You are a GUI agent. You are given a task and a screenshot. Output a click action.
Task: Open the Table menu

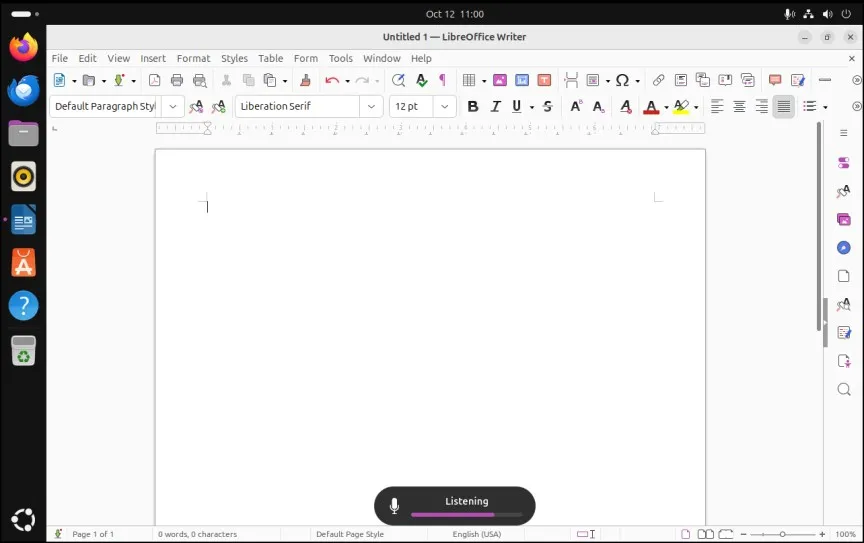[x=271, y=58]
